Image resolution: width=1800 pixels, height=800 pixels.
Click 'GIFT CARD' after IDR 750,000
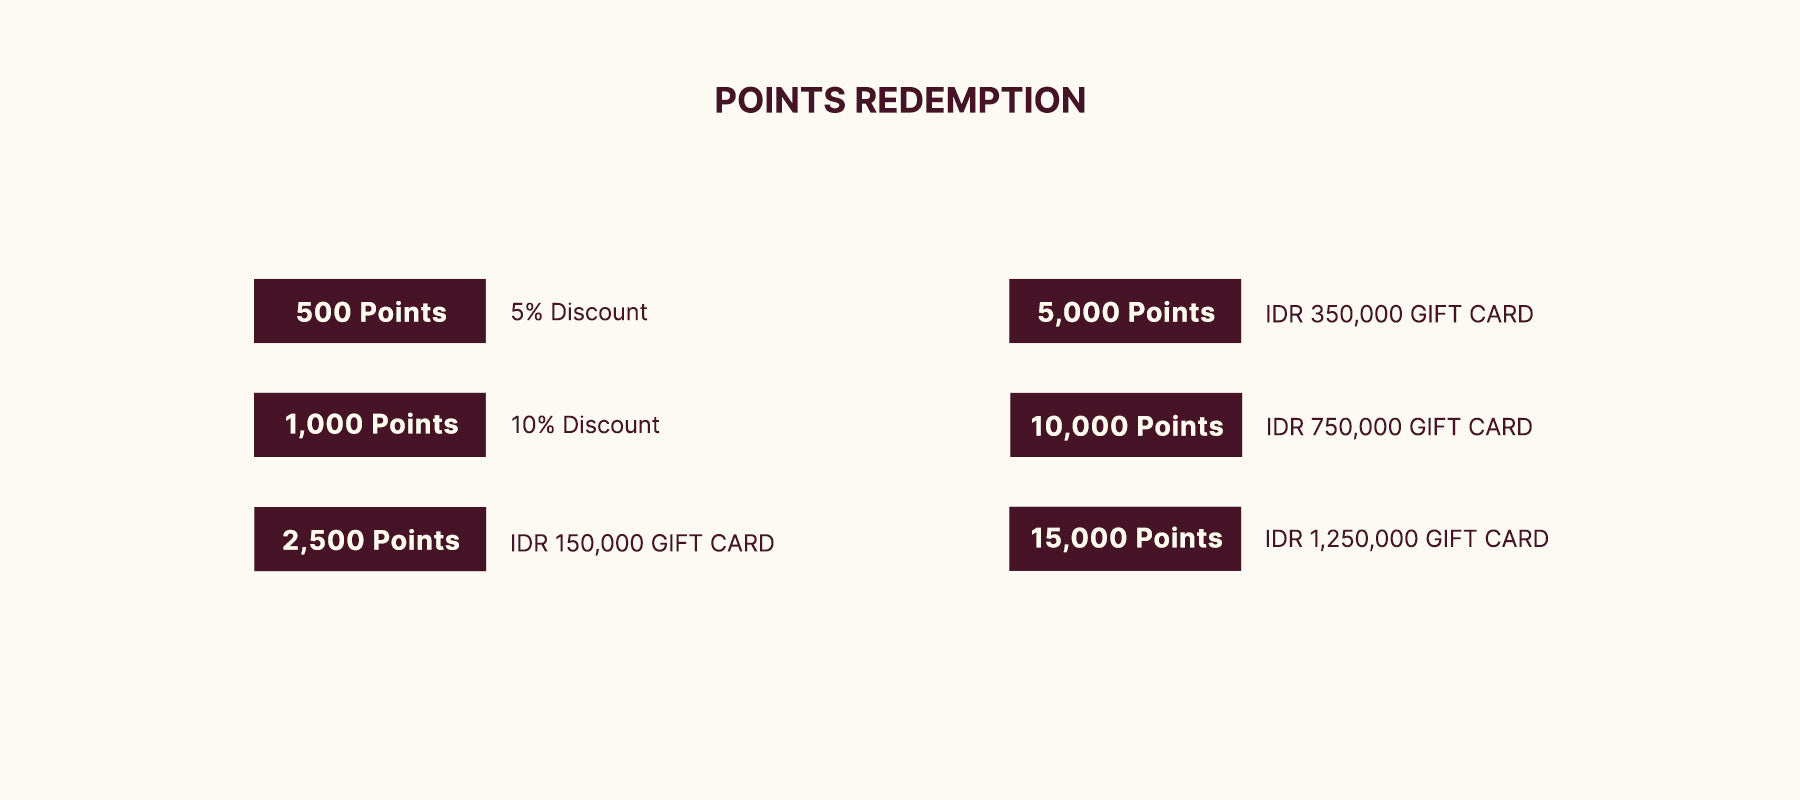coord(1471,427)
